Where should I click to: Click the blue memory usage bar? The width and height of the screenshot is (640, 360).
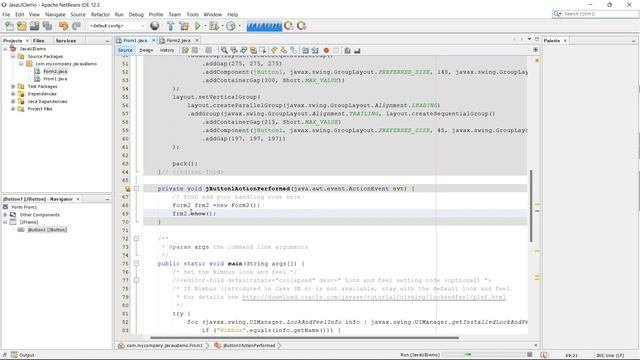[264, 26]
